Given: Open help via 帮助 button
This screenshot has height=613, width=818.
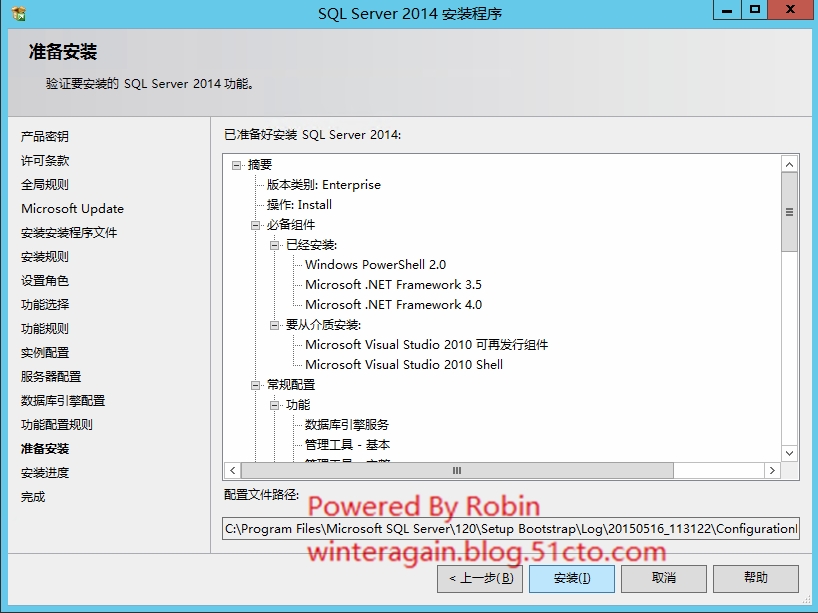Looking at the screenshot, I should [x=755, y=579].
